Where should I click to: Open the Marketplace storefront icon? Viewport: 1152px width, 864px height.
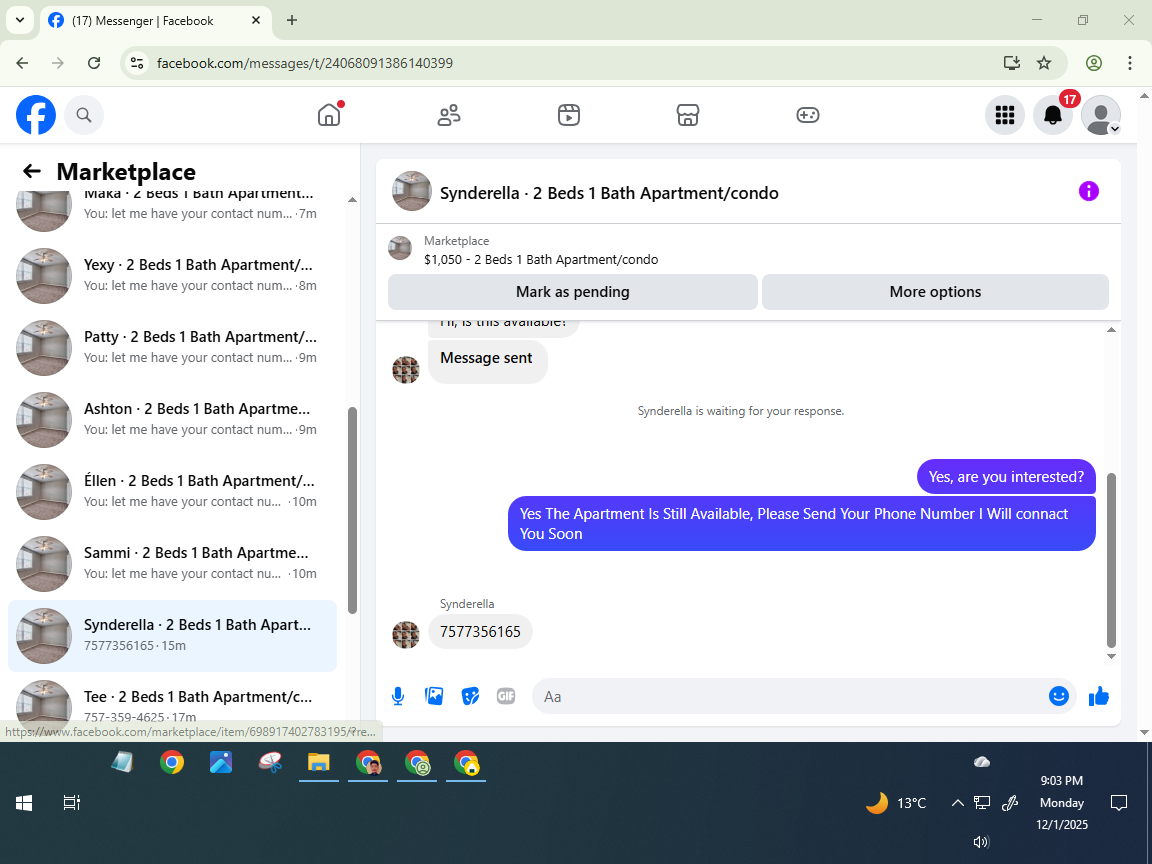pyautogui.click(x=688, y=115)
